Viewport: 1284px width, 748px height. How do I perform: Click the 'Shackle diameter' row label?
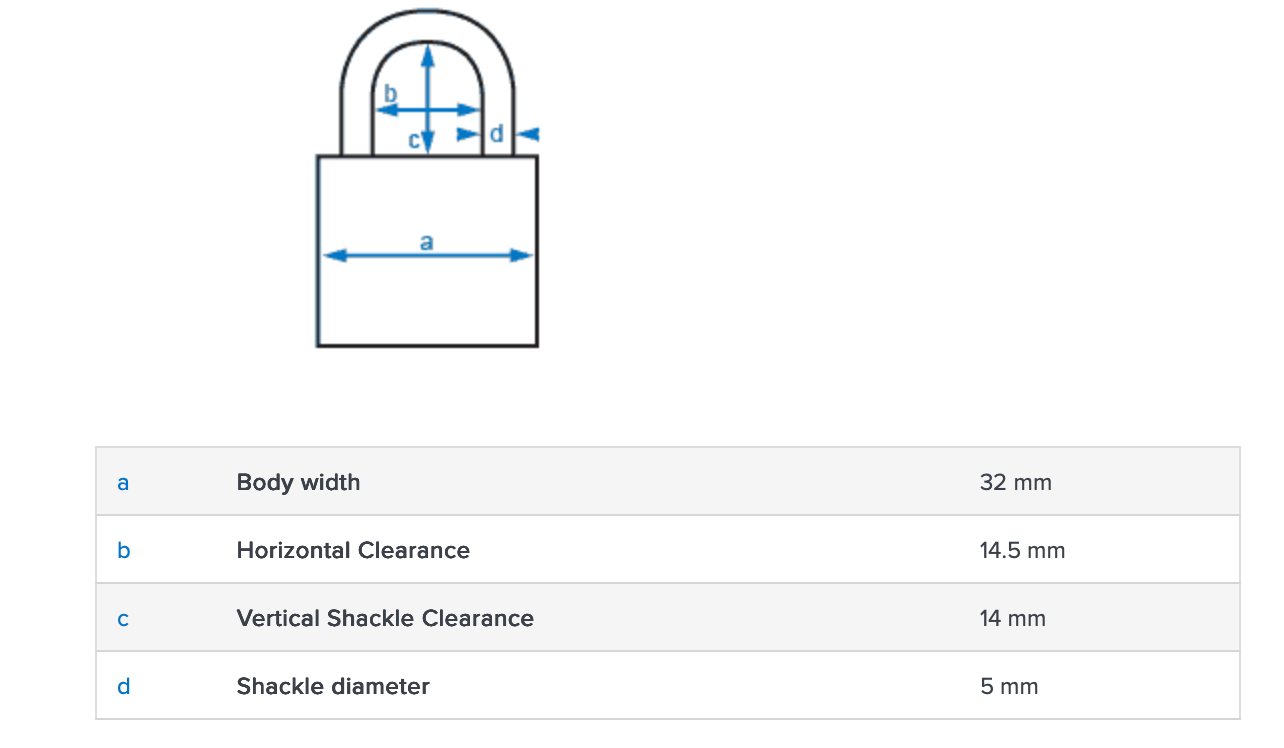tap(333, 687)
